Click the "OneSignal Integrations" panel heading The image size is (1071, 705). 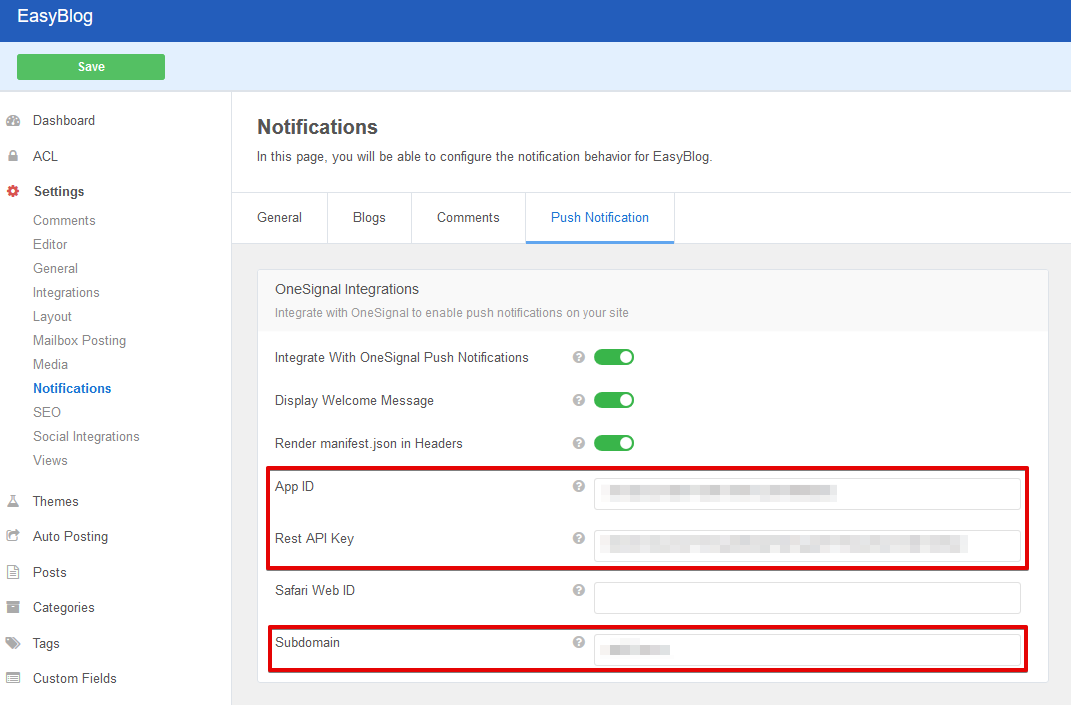tap(346, 290)
